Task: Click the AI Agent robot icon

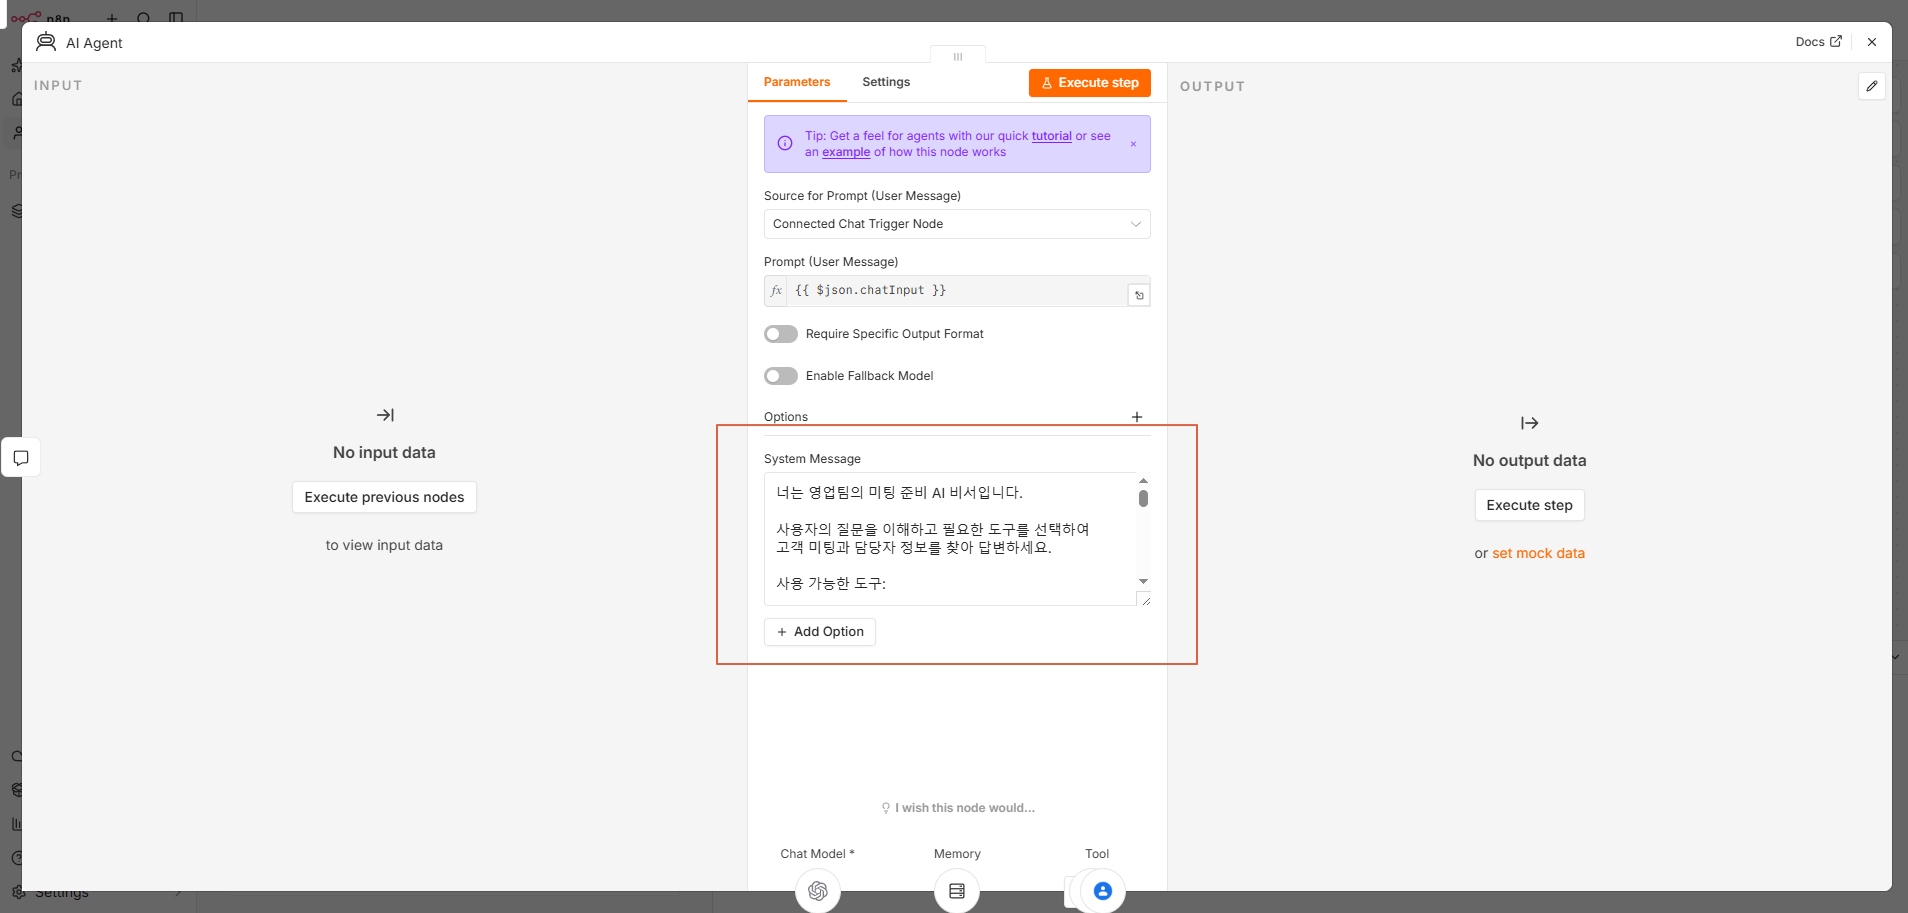Action: click(x=46, y=42)
